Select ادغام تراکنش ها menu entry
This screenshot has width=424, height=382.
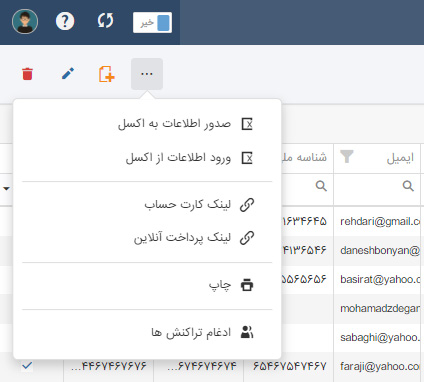point(147,332)
